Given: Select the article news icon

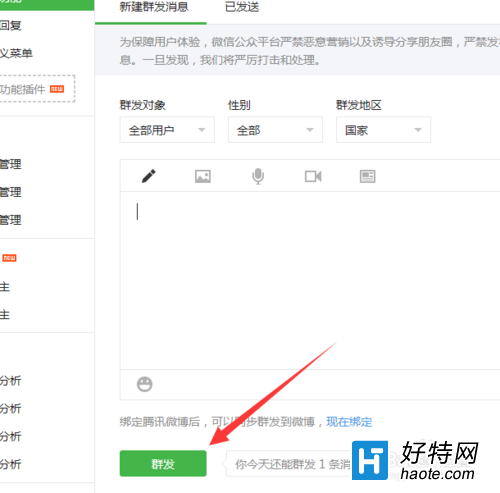Looking at the screenshot, I should (367, 176).
